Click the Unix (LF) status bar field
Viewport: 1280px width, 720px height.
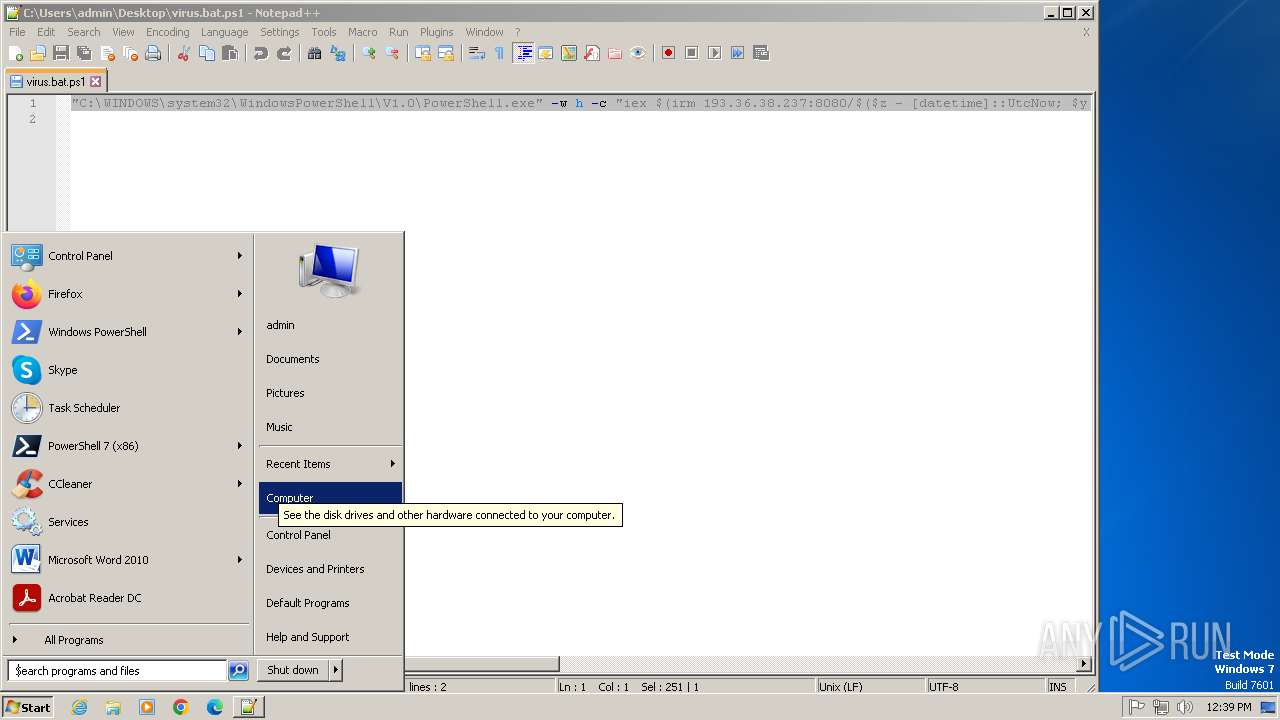coord(869,687)
